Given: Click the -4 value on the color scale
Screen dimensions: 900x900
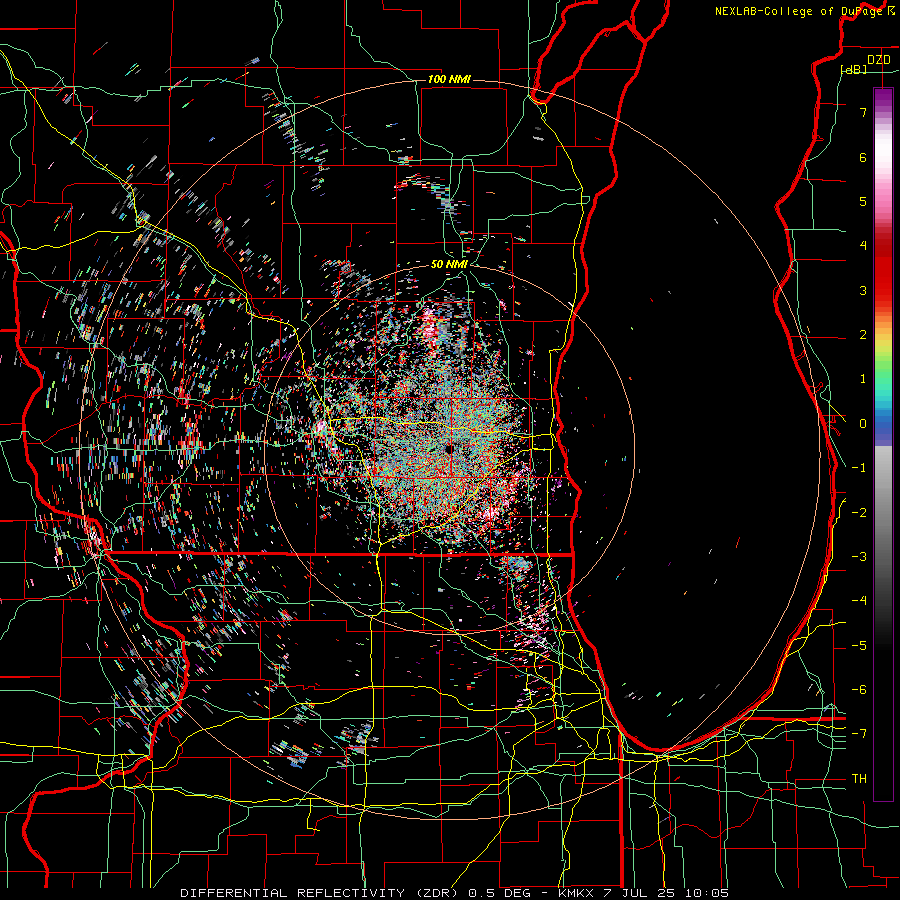Looking at the screenshot, I should coord(859,601).
